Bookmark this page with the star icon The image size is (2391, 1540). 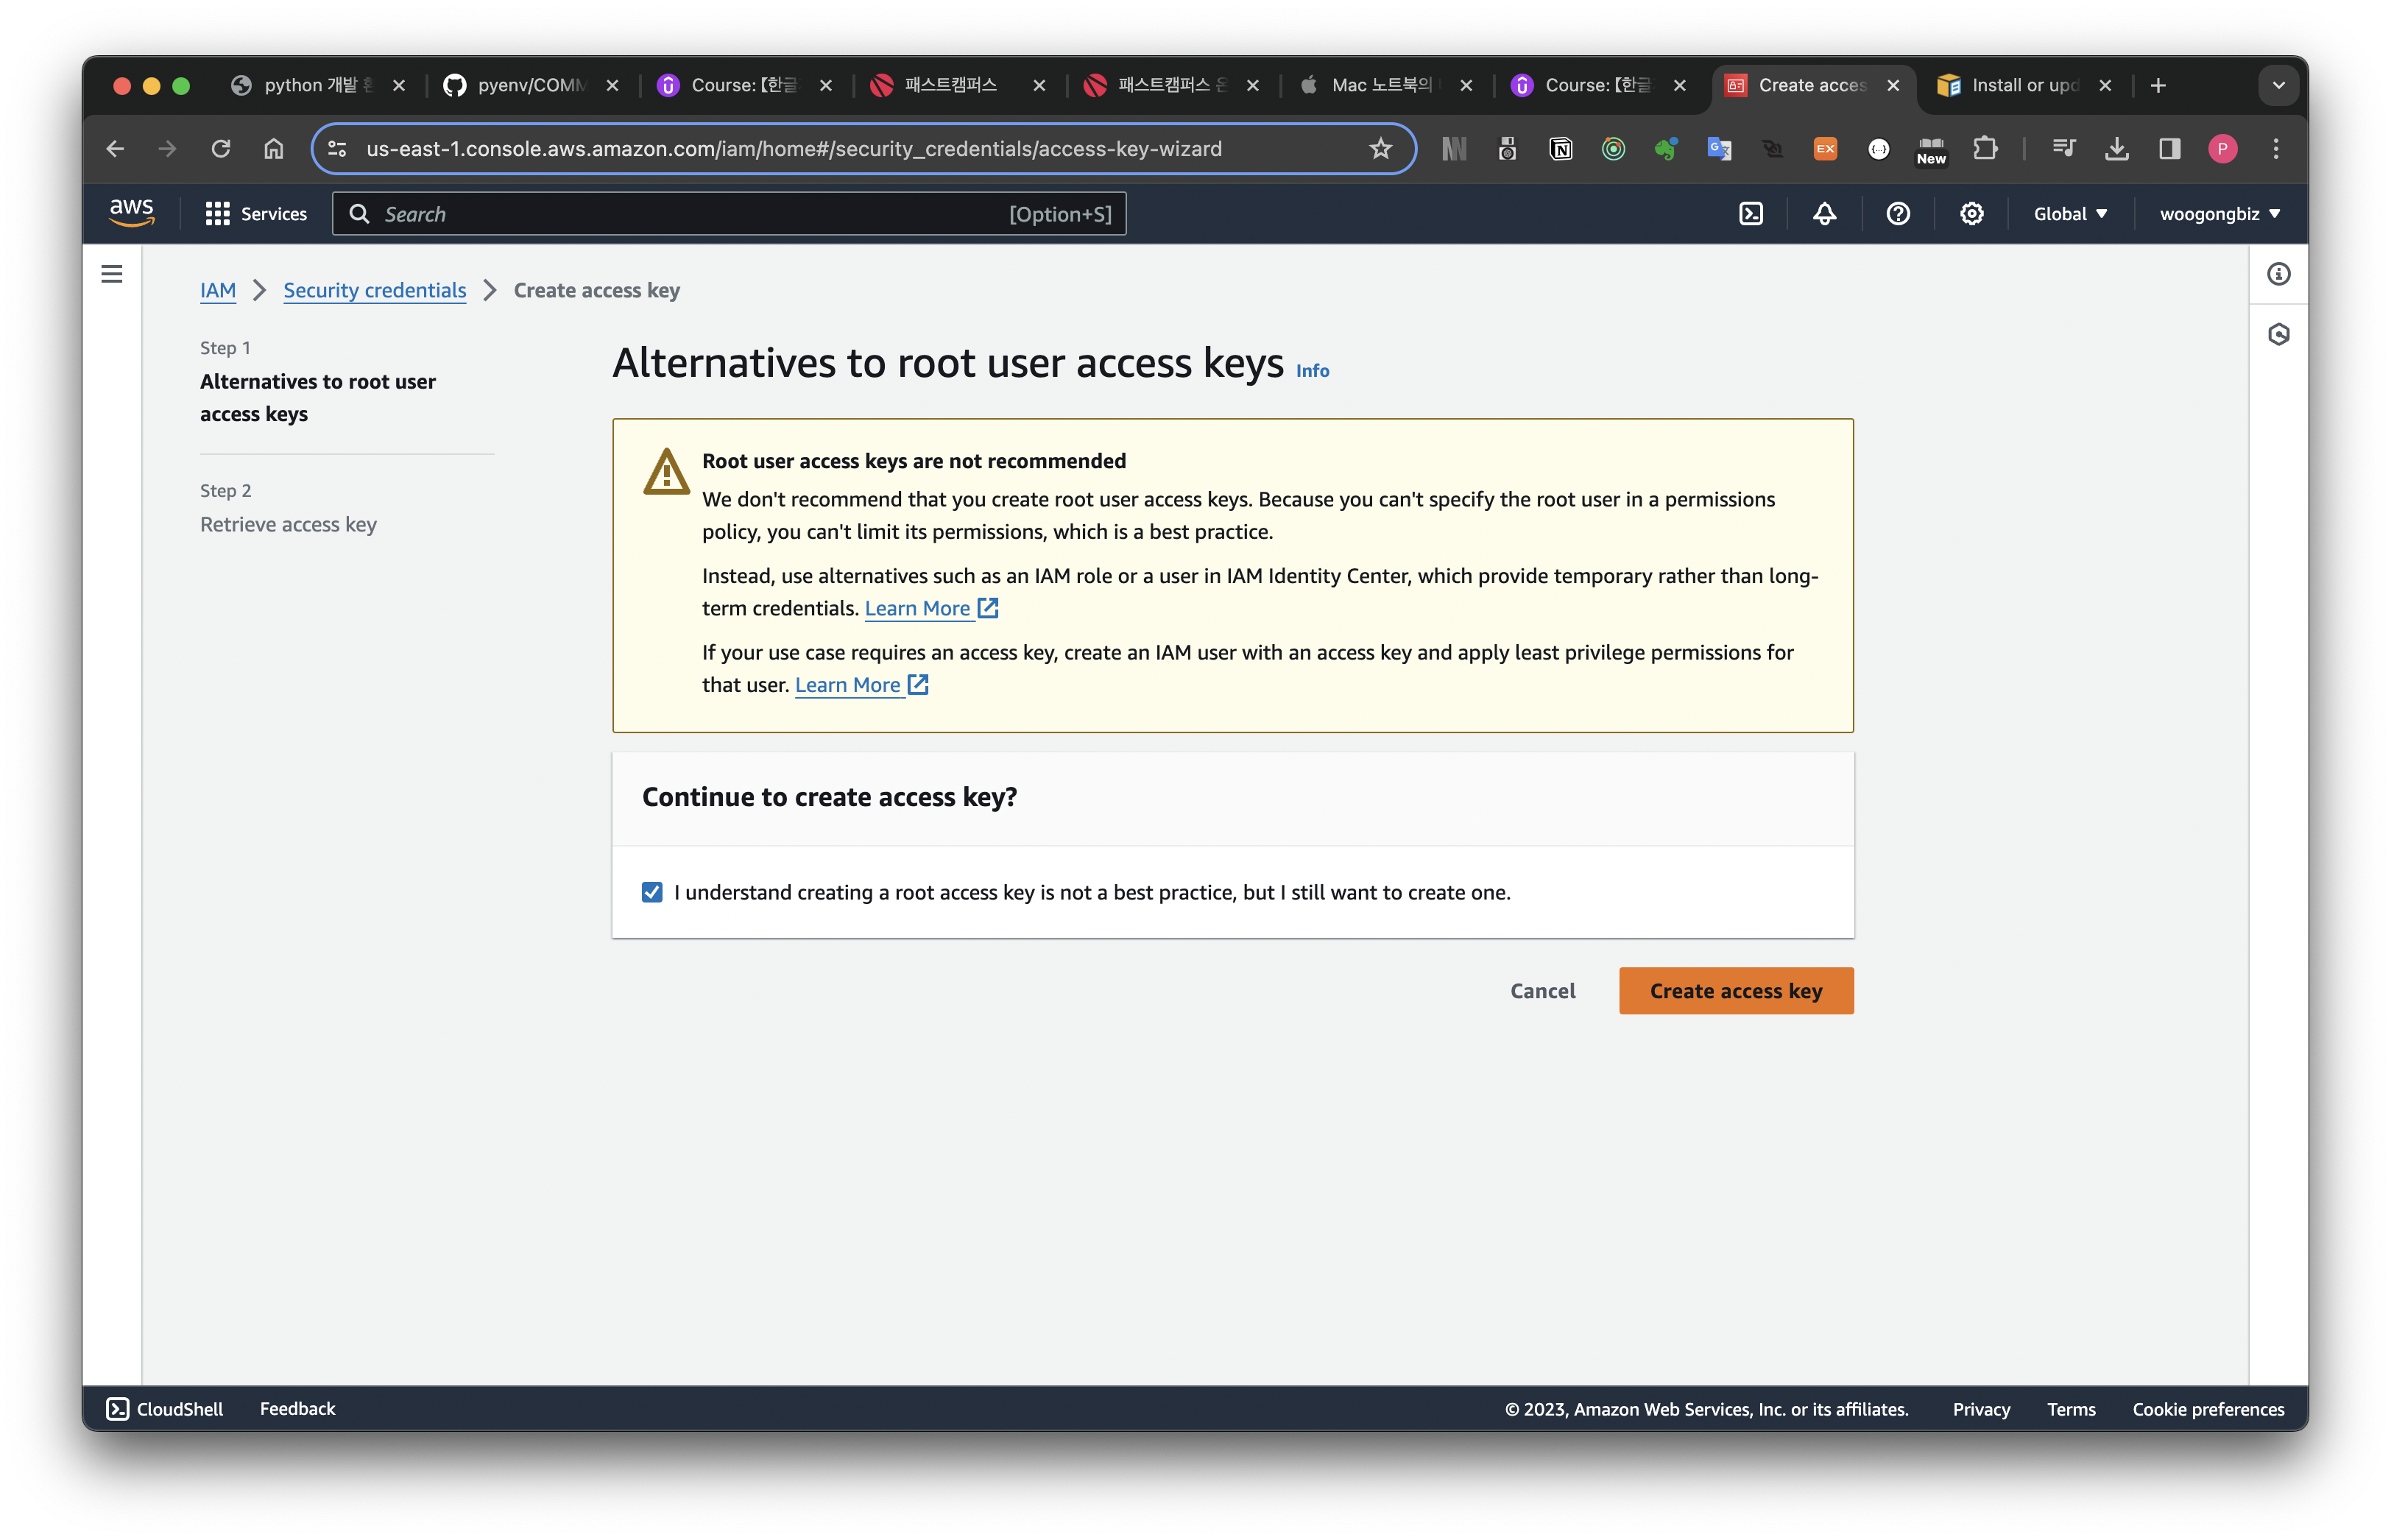1380,149
